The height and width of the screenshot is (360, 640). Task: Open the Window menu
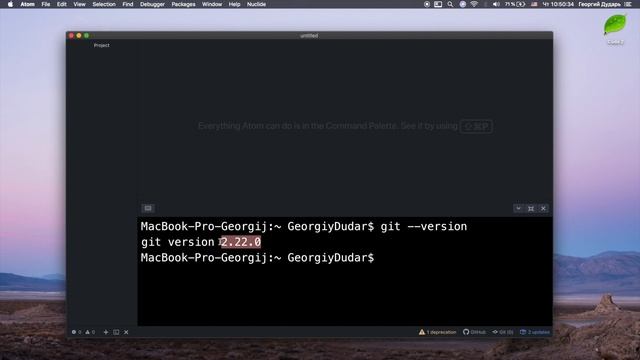[212, 4]
